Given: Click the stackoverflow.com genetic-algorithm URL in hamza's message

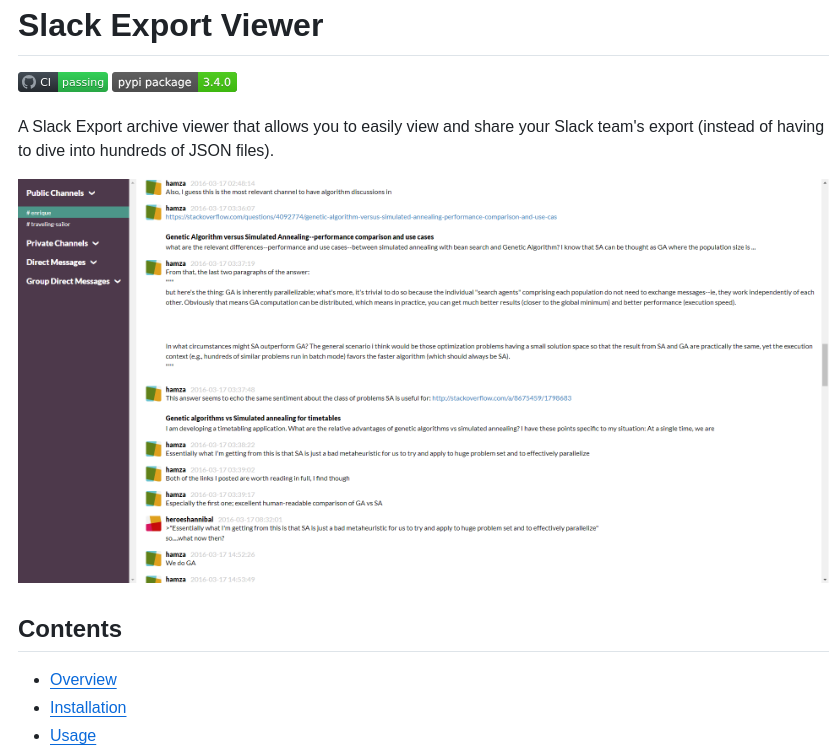Looking at the screenshot, I should 370,215.
